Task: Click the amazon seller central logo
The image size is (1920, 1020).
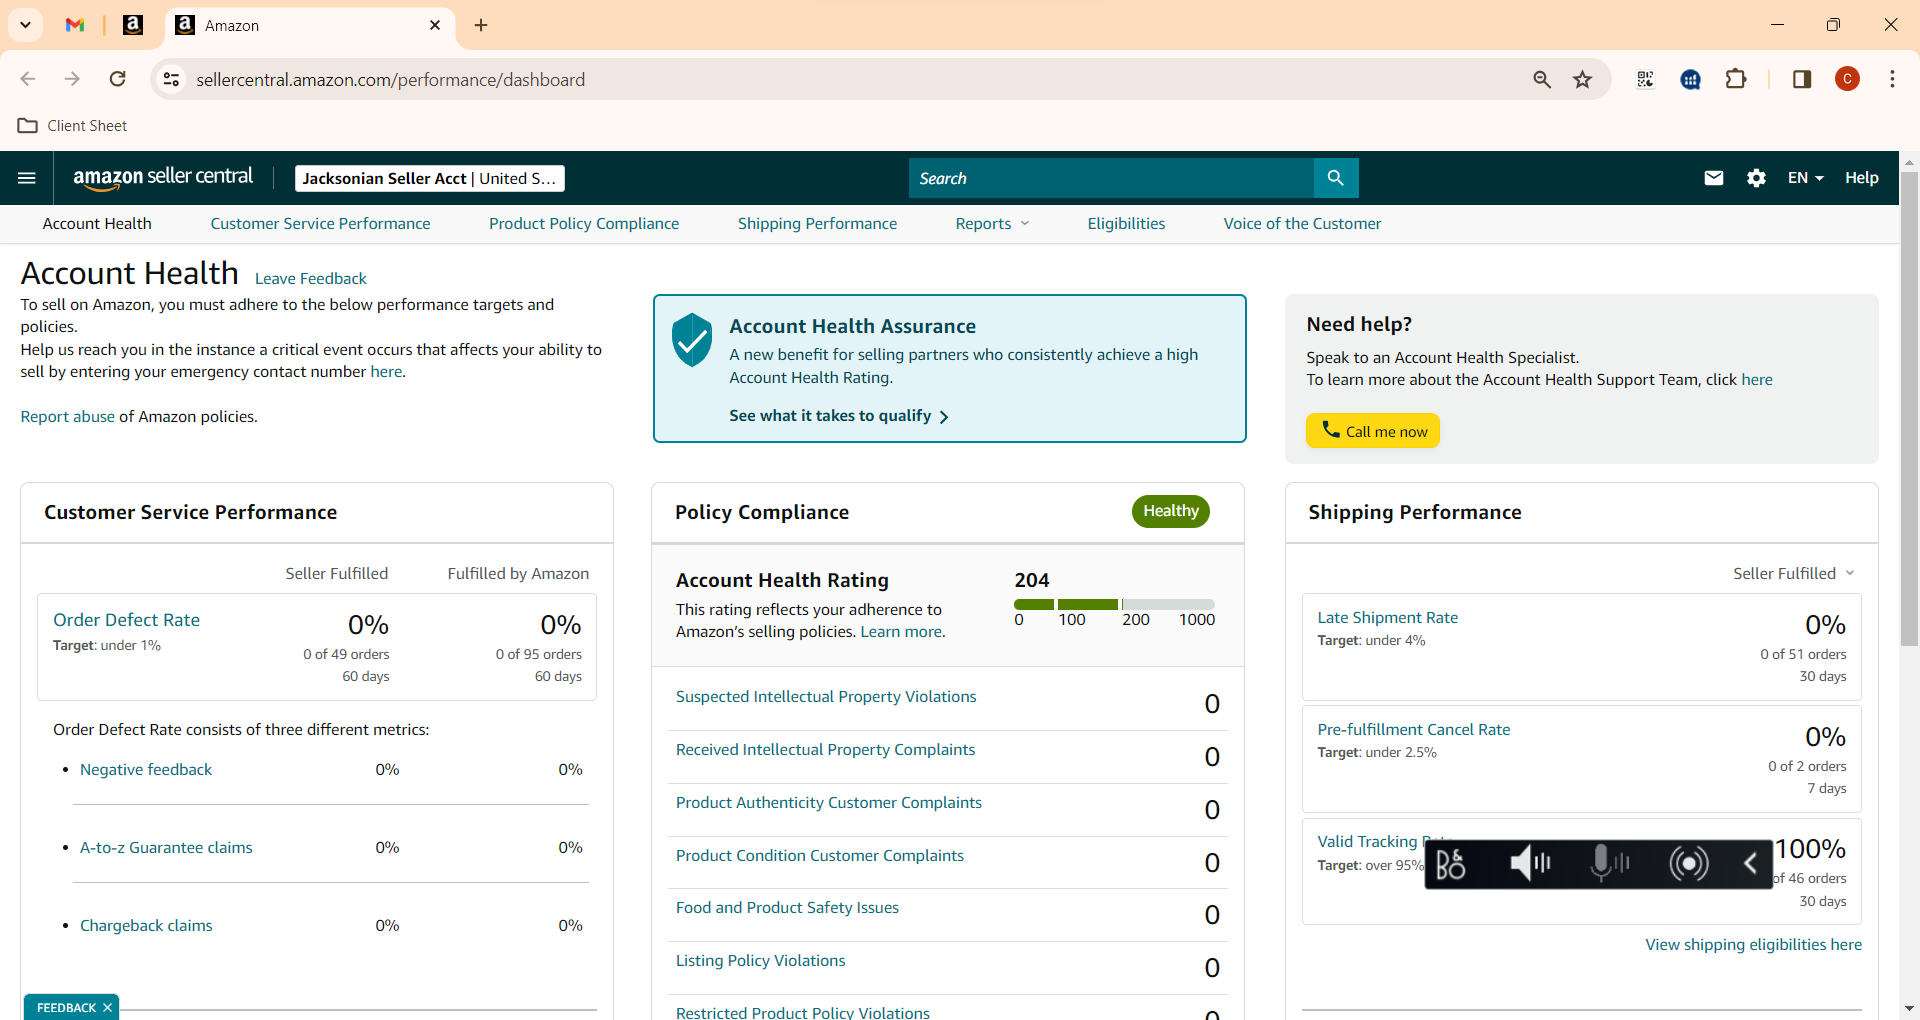Action: coord(163,178)
